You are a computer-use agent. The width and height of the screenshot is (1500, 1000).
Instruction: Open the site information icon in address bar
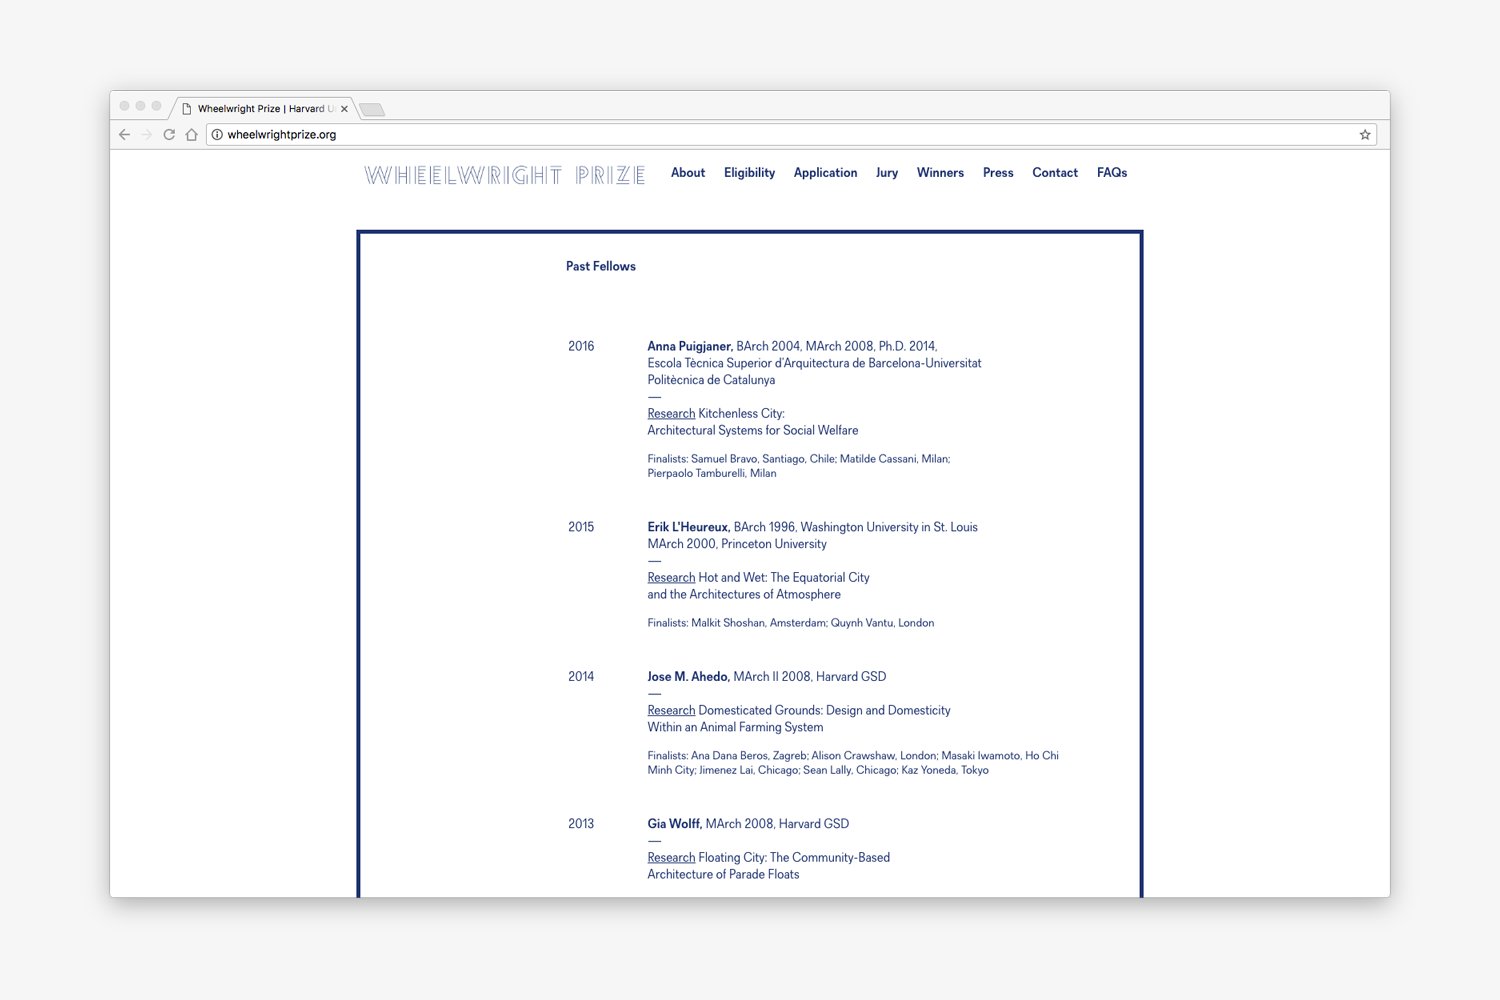[x=217, y=135]
